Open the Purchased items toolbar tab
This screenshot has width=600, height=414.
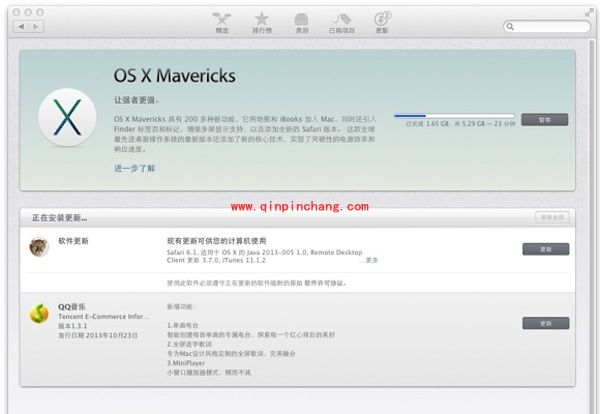342,23
